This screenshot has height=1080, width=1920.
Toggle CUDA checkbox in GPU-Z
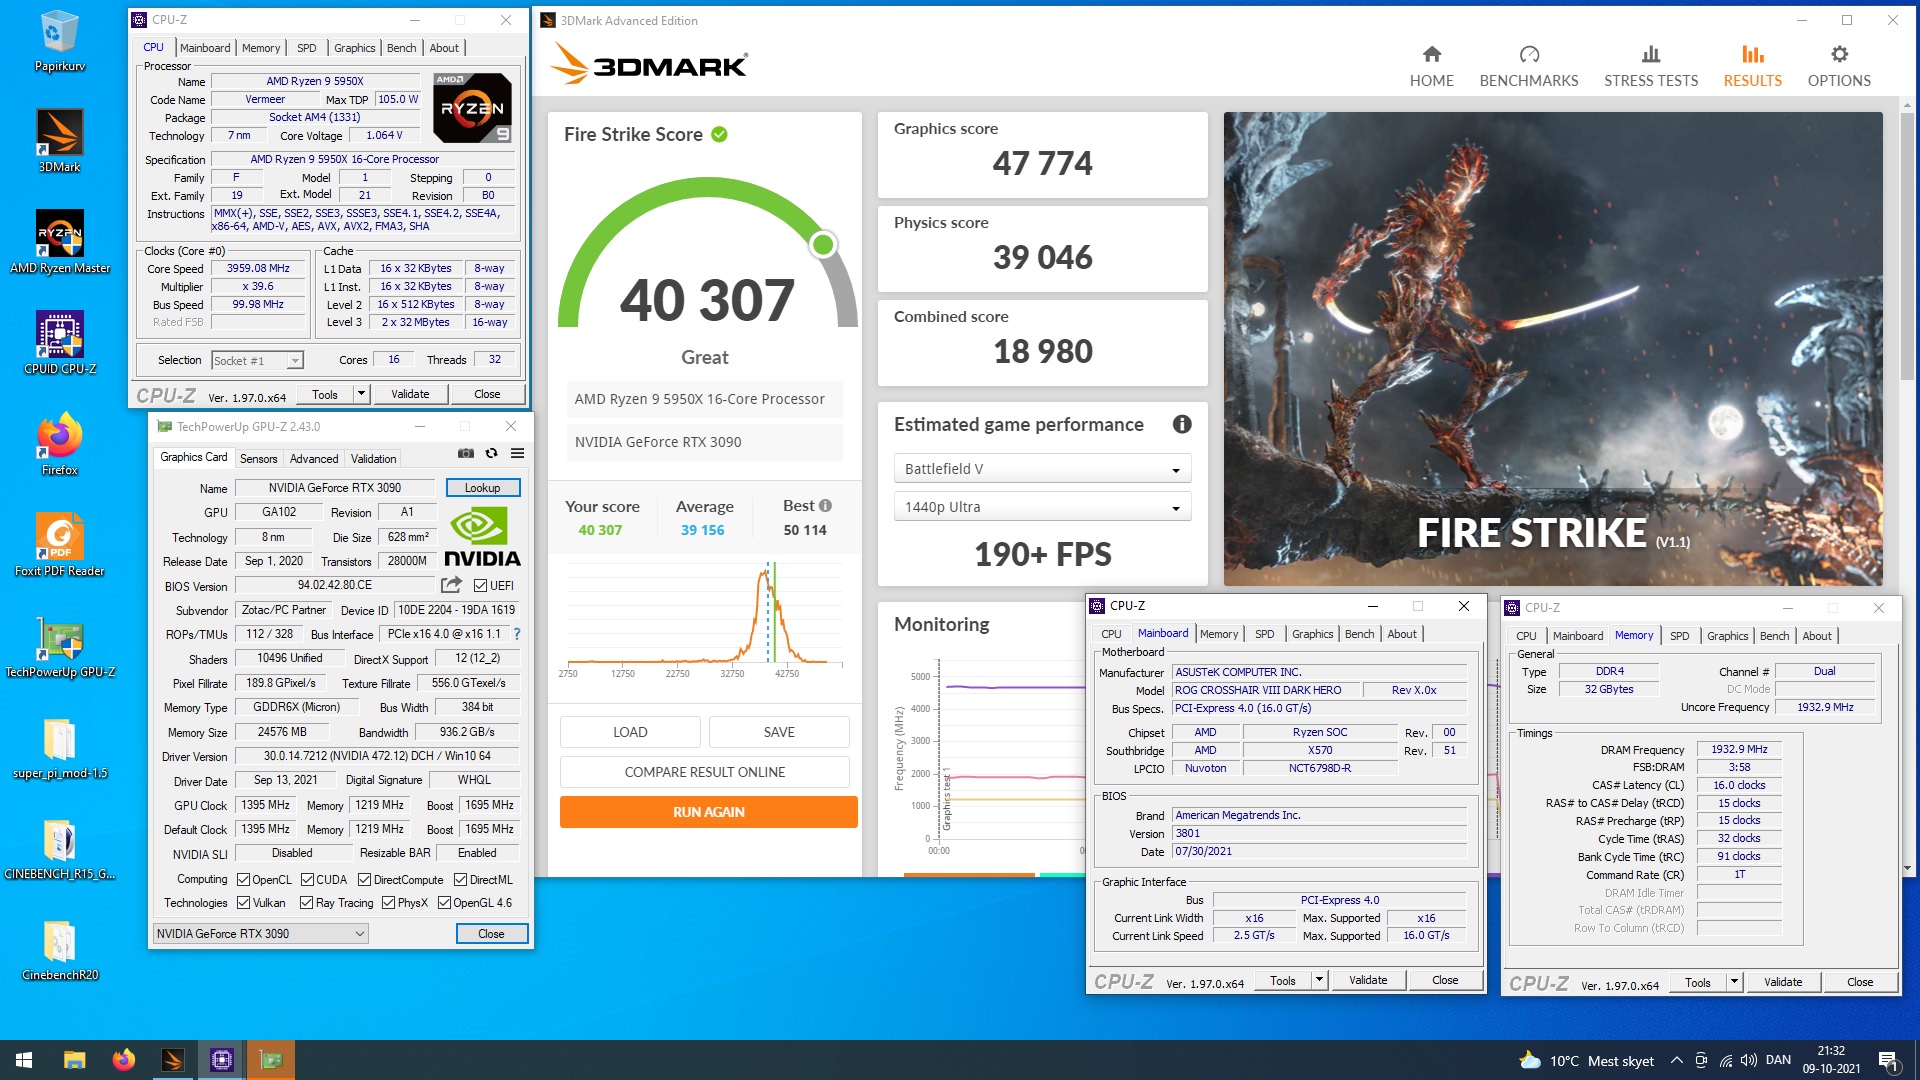click(307, 879)
